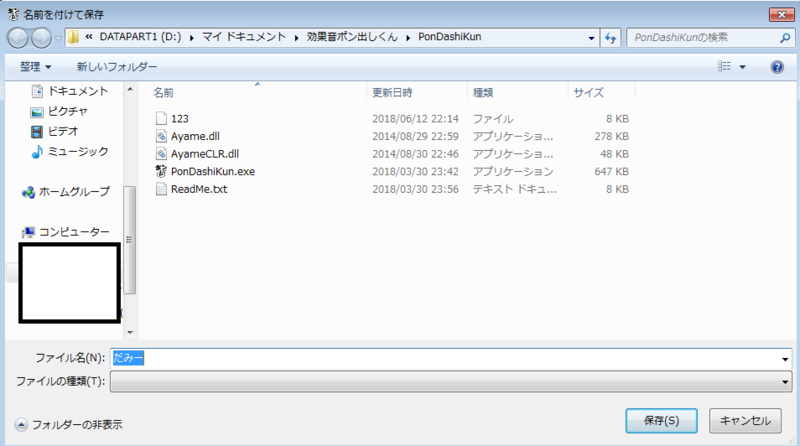Click the 647 KB size cell

click(611, 171)
